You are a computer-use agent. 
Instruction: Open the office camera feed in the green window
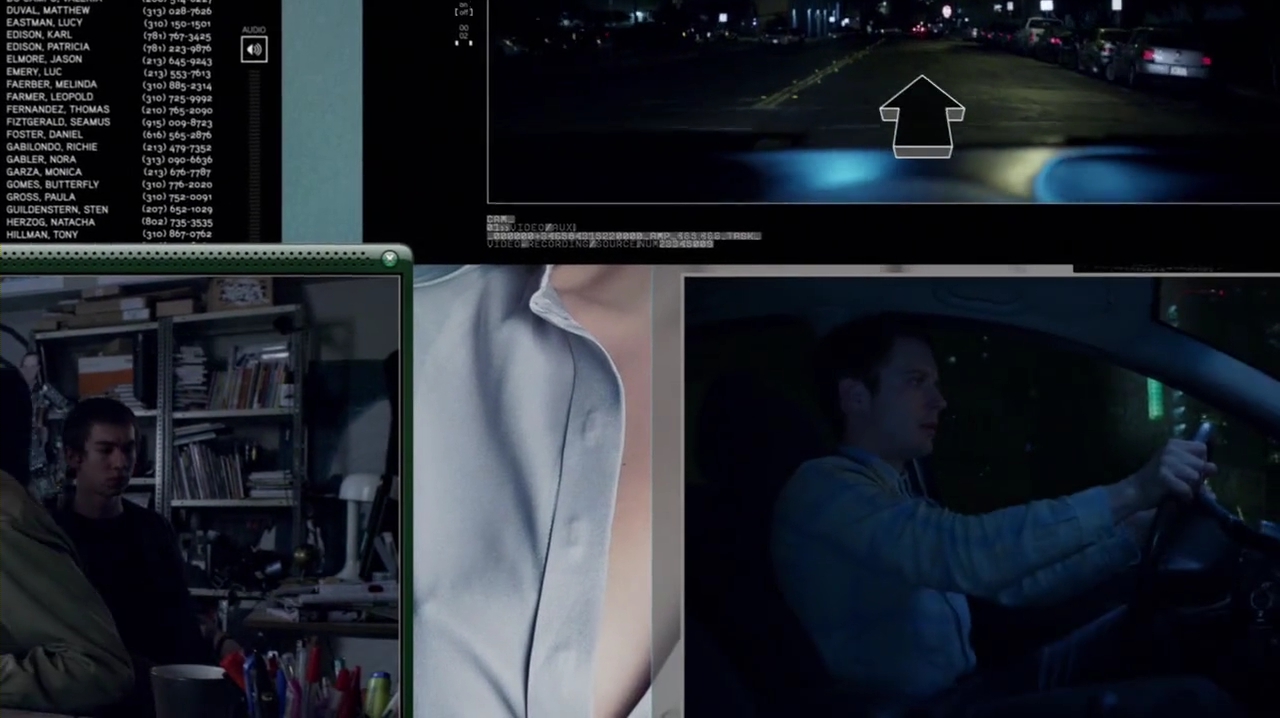point(200,497)
